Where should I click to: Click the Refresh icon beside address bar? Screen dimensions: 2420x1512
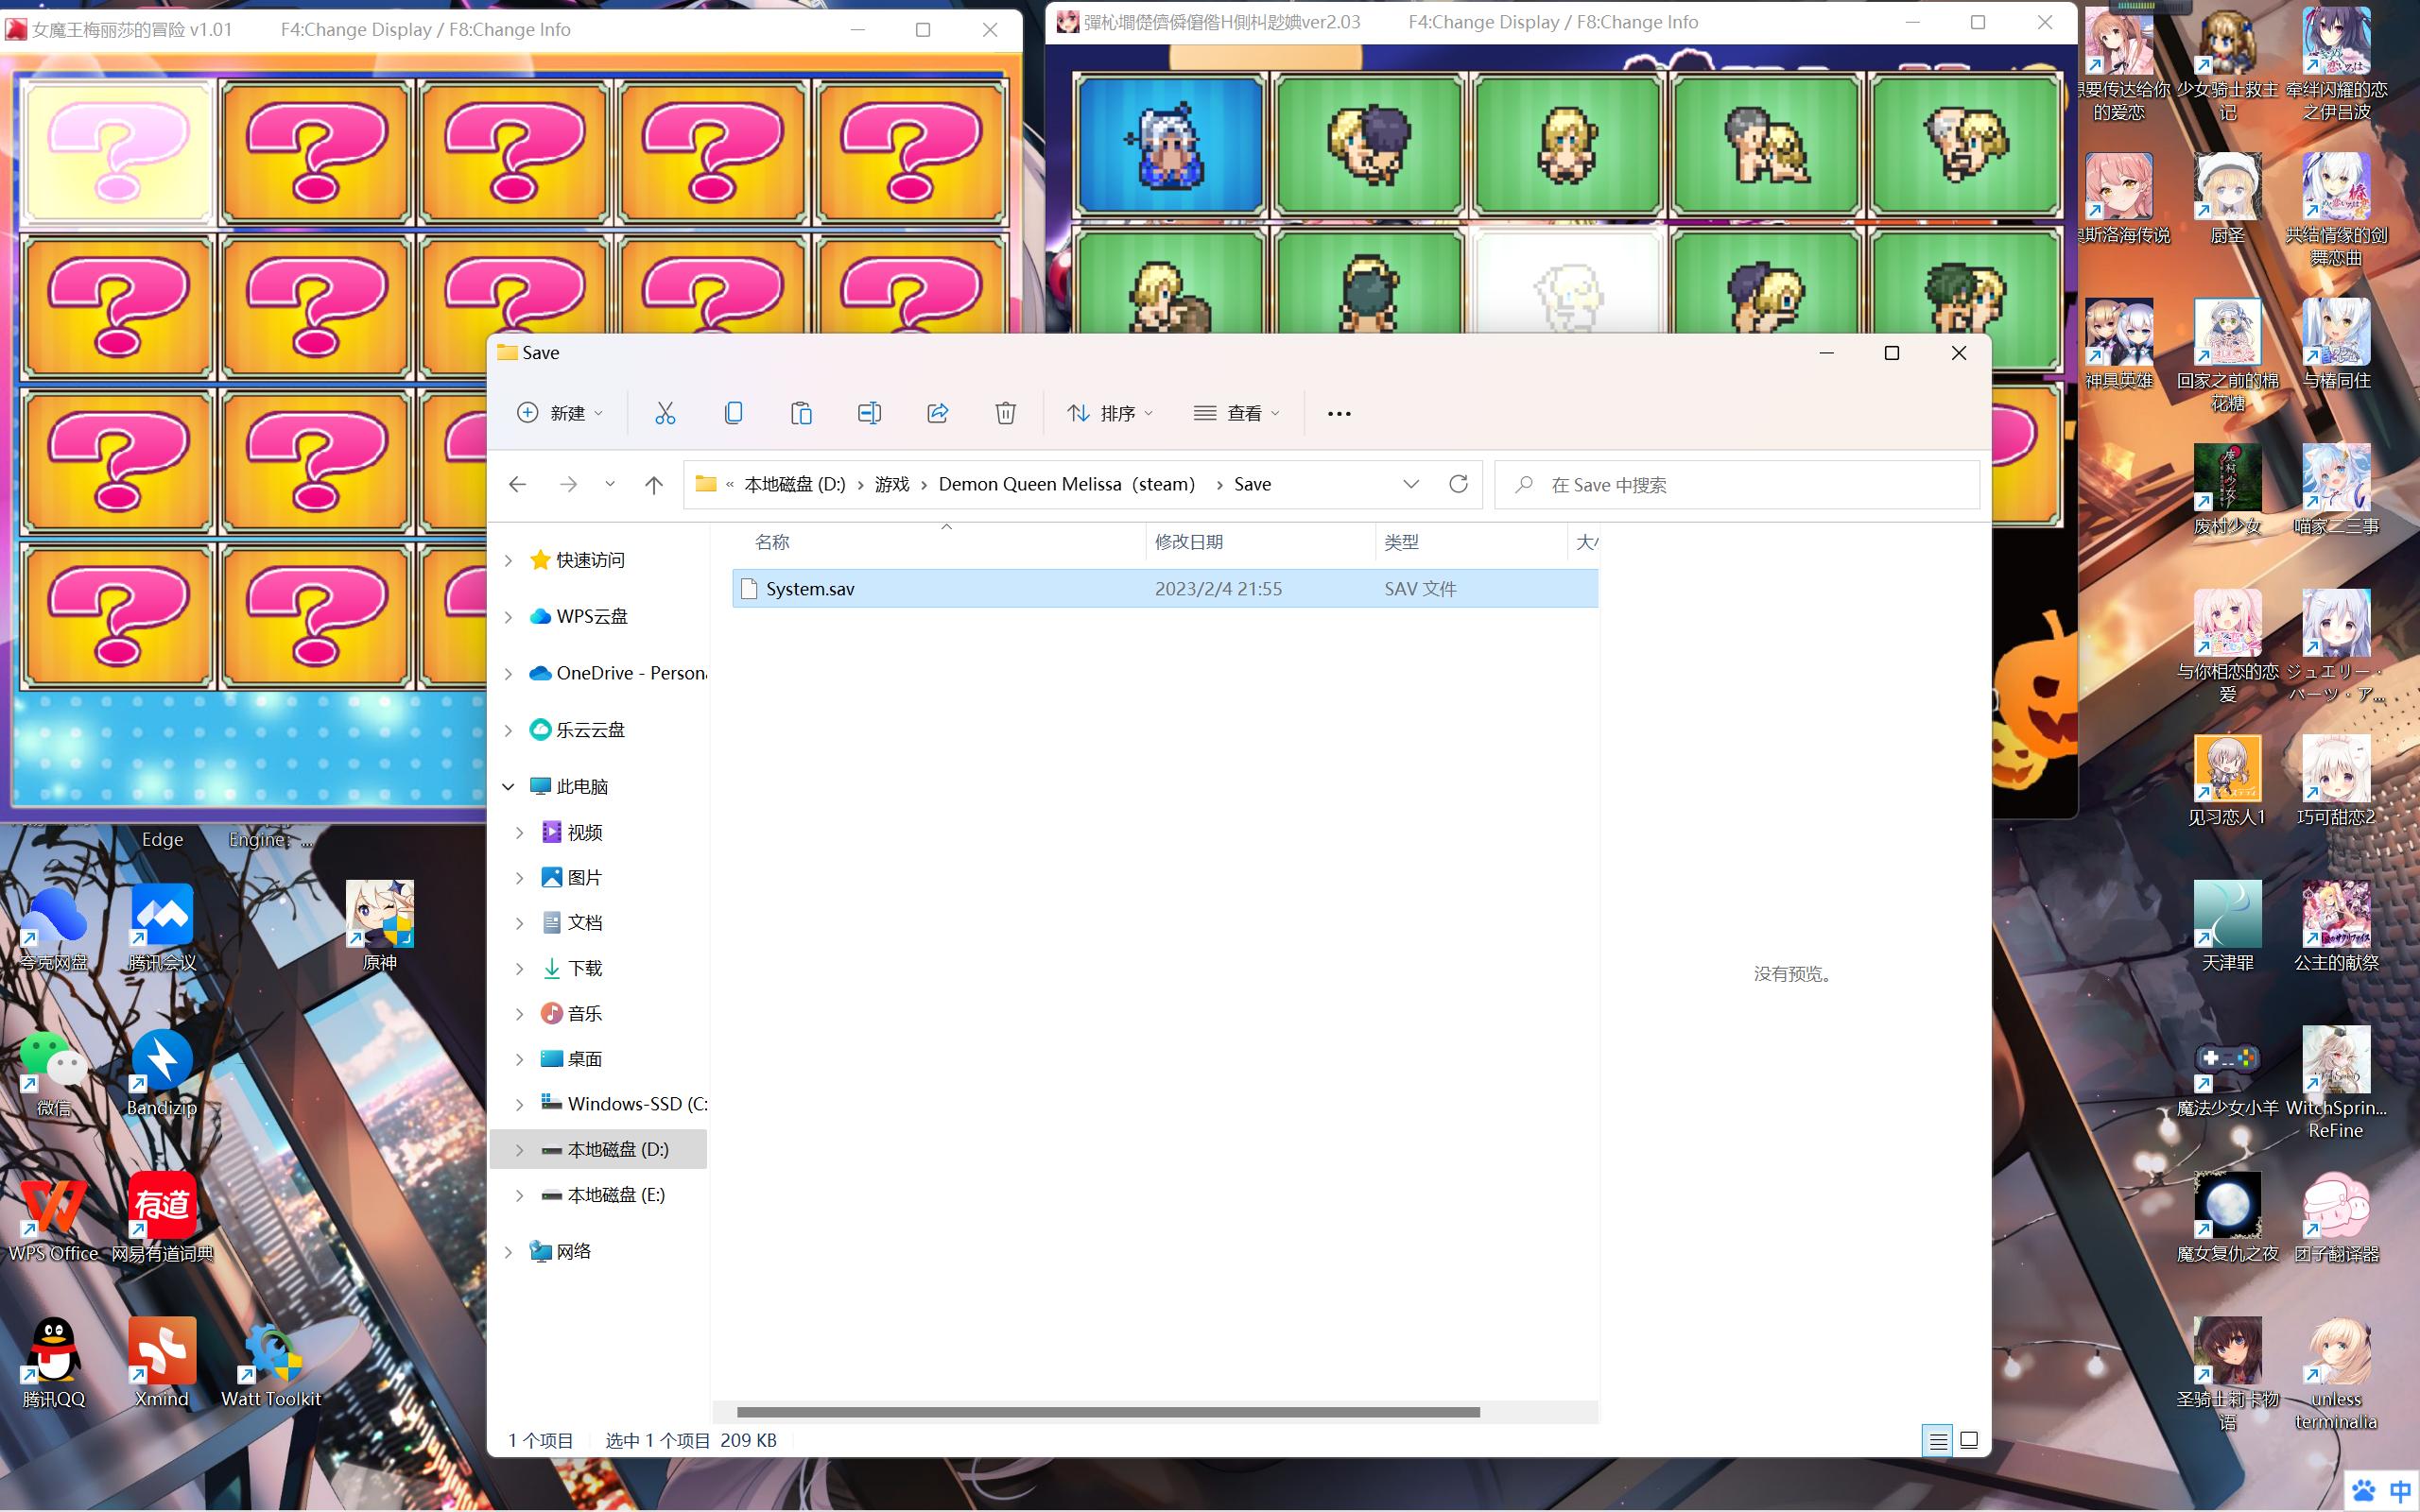[x=1458, y=484]
